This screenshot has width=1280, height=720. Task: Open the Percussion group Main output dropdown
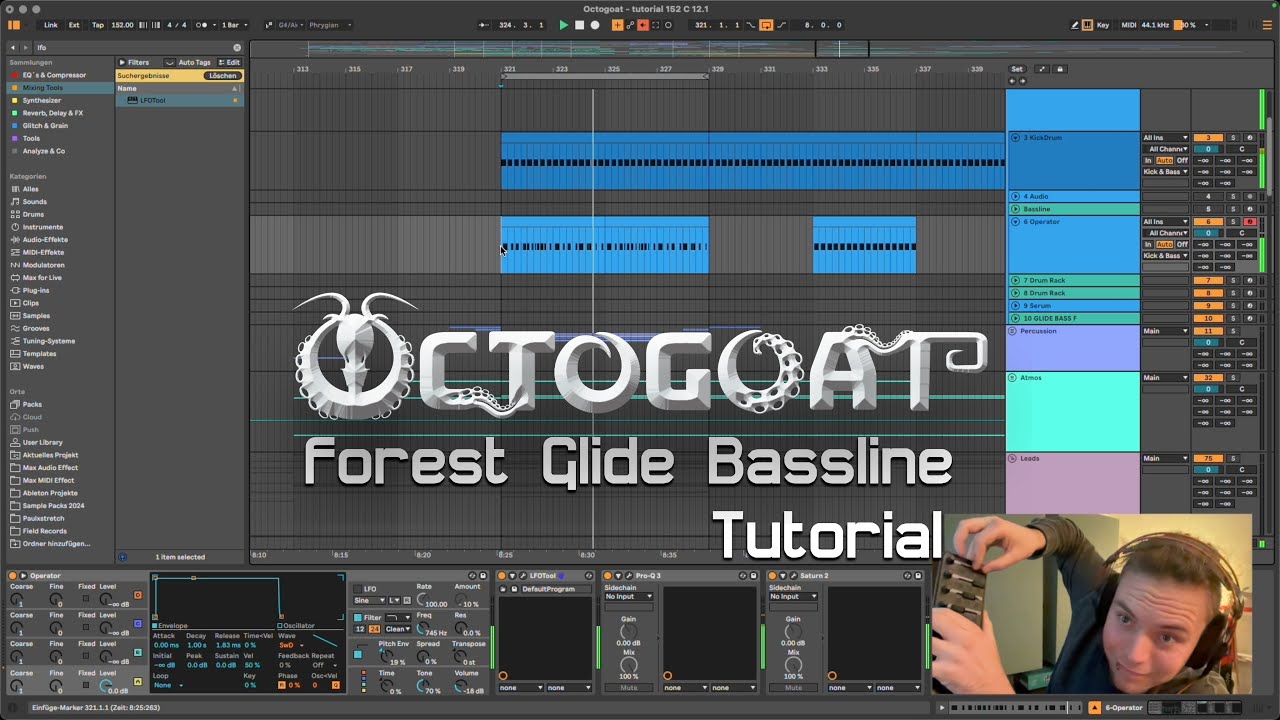(1166, 330)
